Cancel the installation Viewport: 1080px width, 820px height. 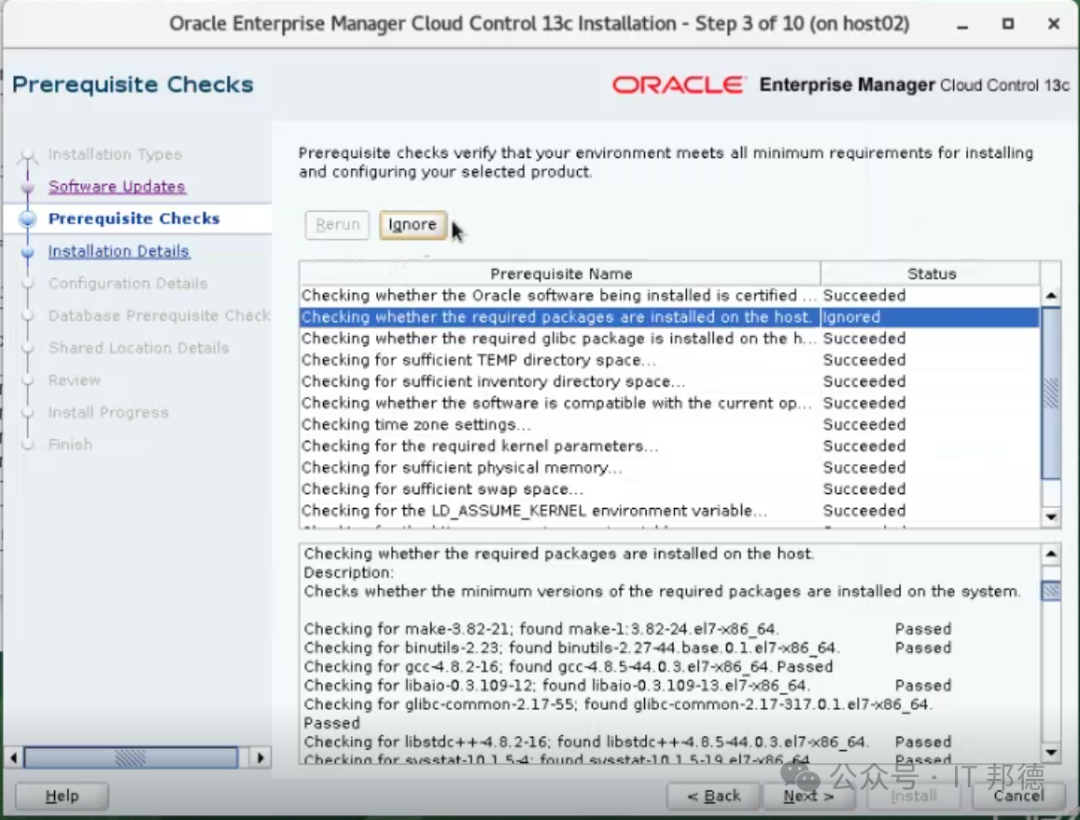[x=1019, y=796]
